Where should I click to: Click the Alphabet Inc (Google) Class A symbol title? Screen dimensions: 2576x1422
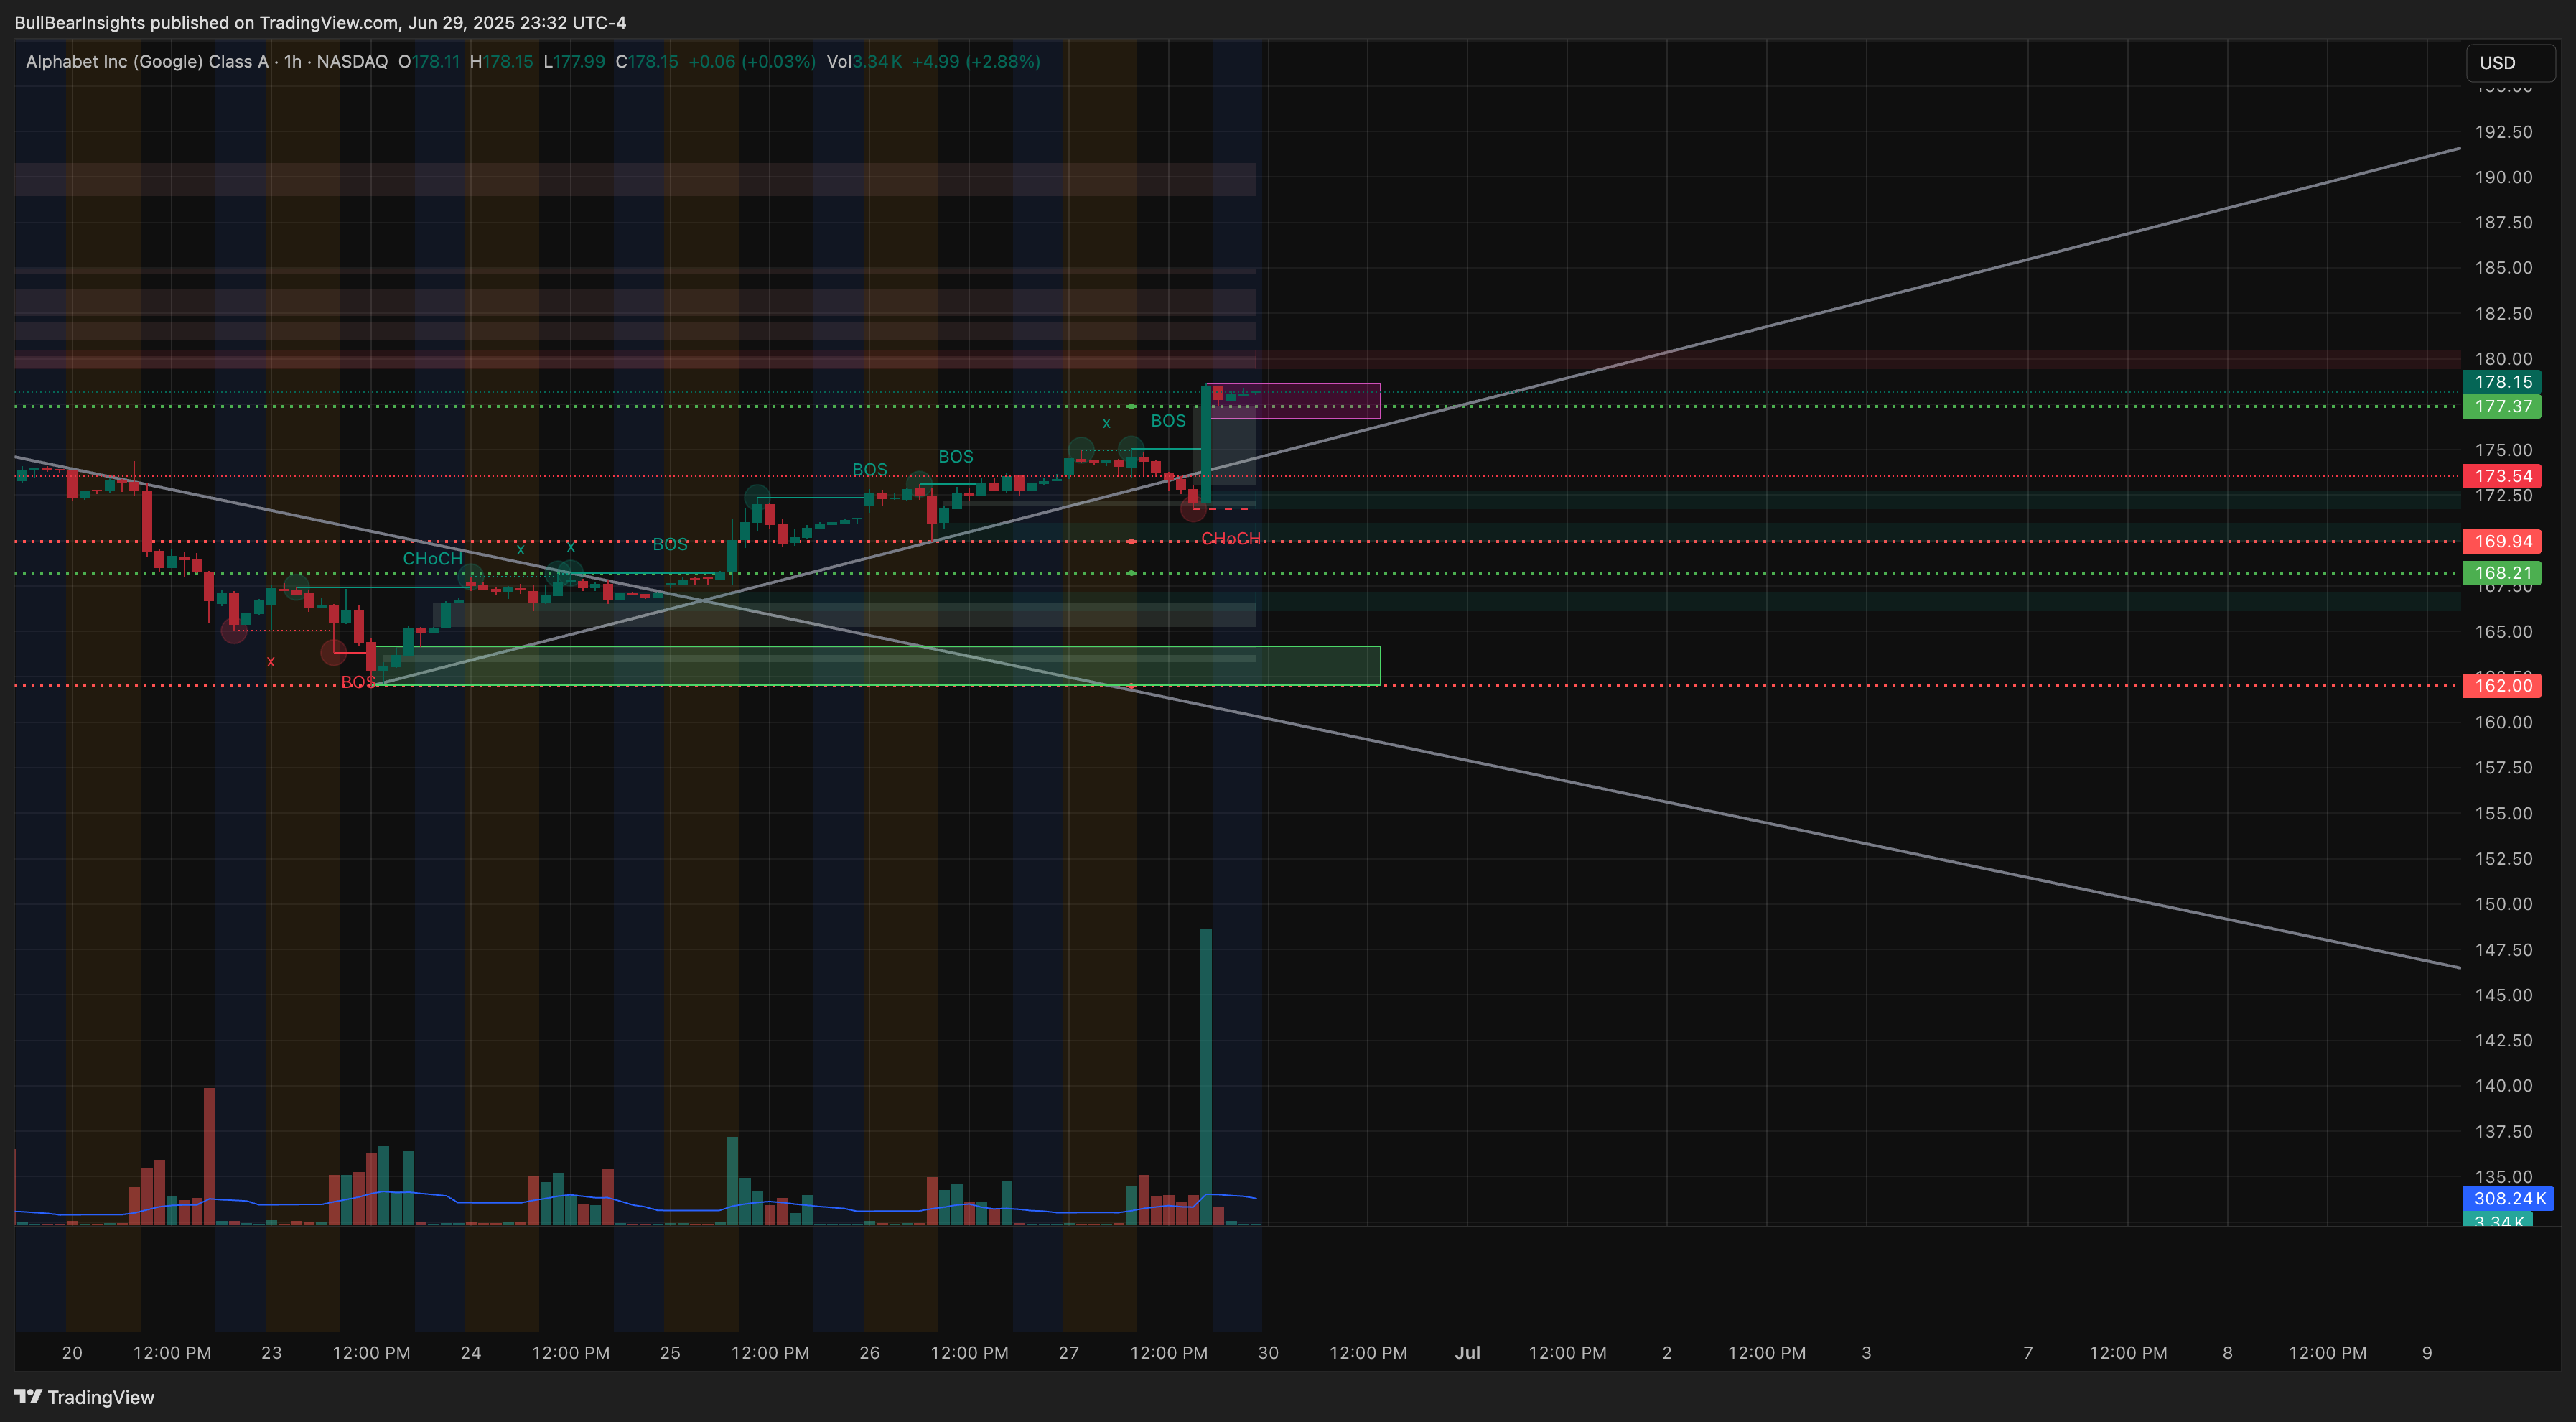click(x=147, y=61)
